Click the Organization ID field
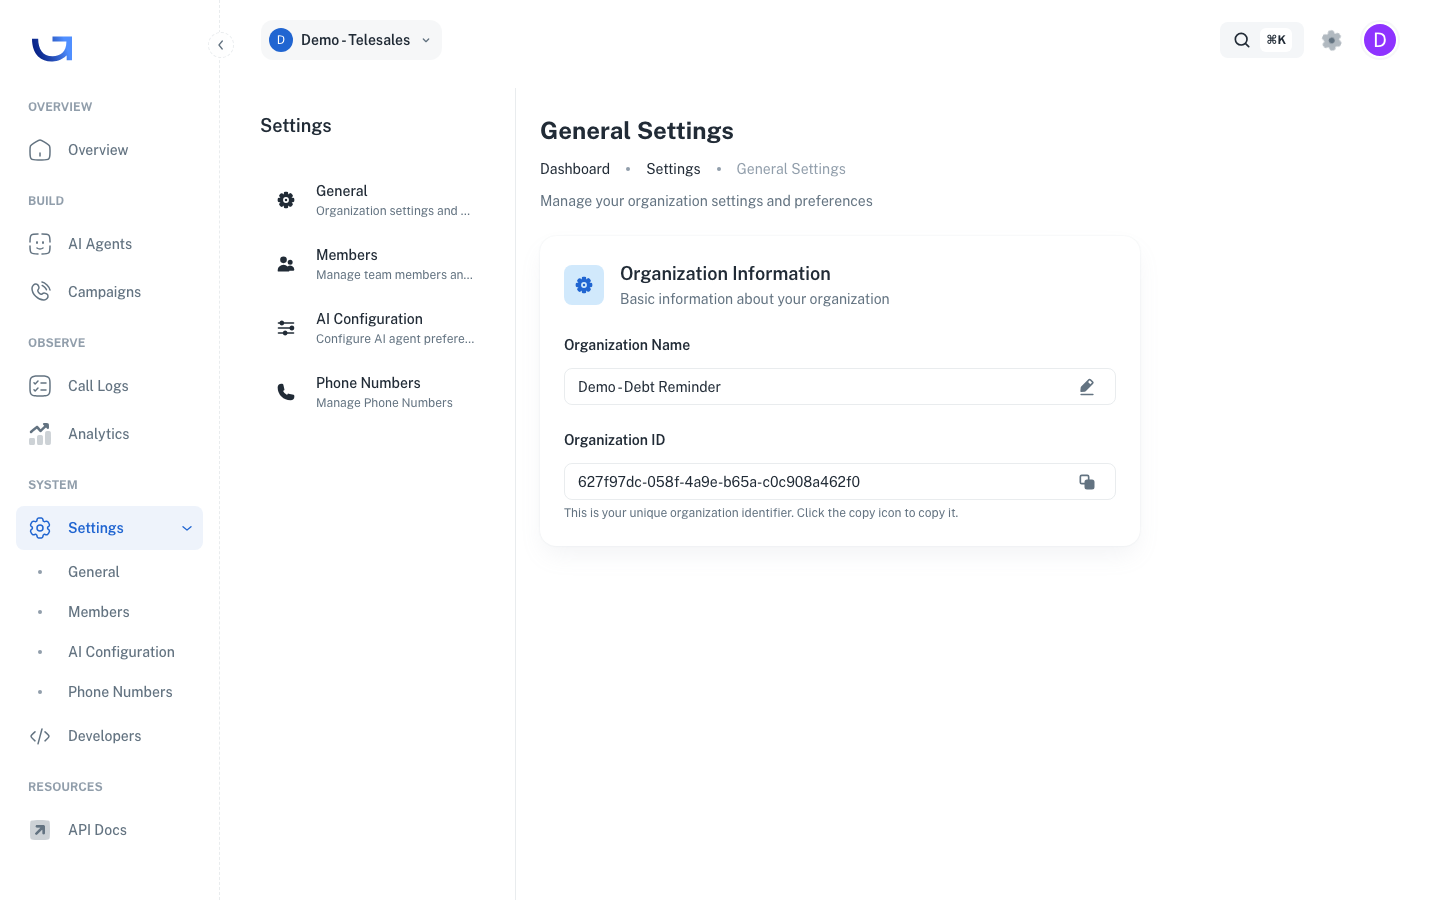Image resolution: width=1440 pixels, height=900 pixels. tap(840, 482)
